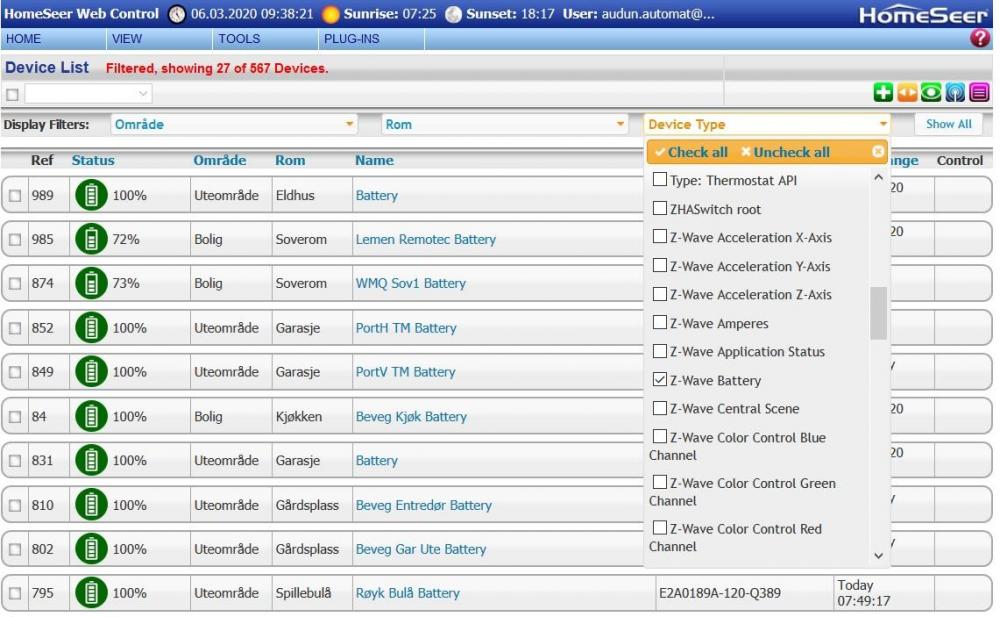Click the device type list scrollbar thumb
Screen dimensions: 1000x617
coord(878,313)
